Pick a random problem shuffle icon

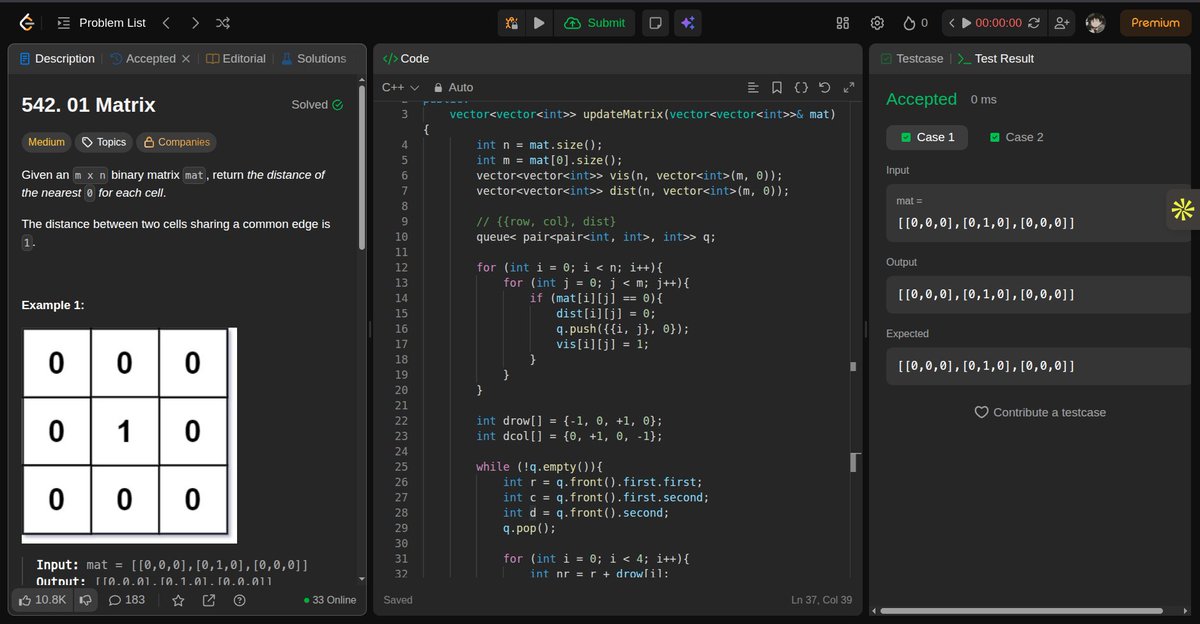pyautogui.click(x=223, y=22)
